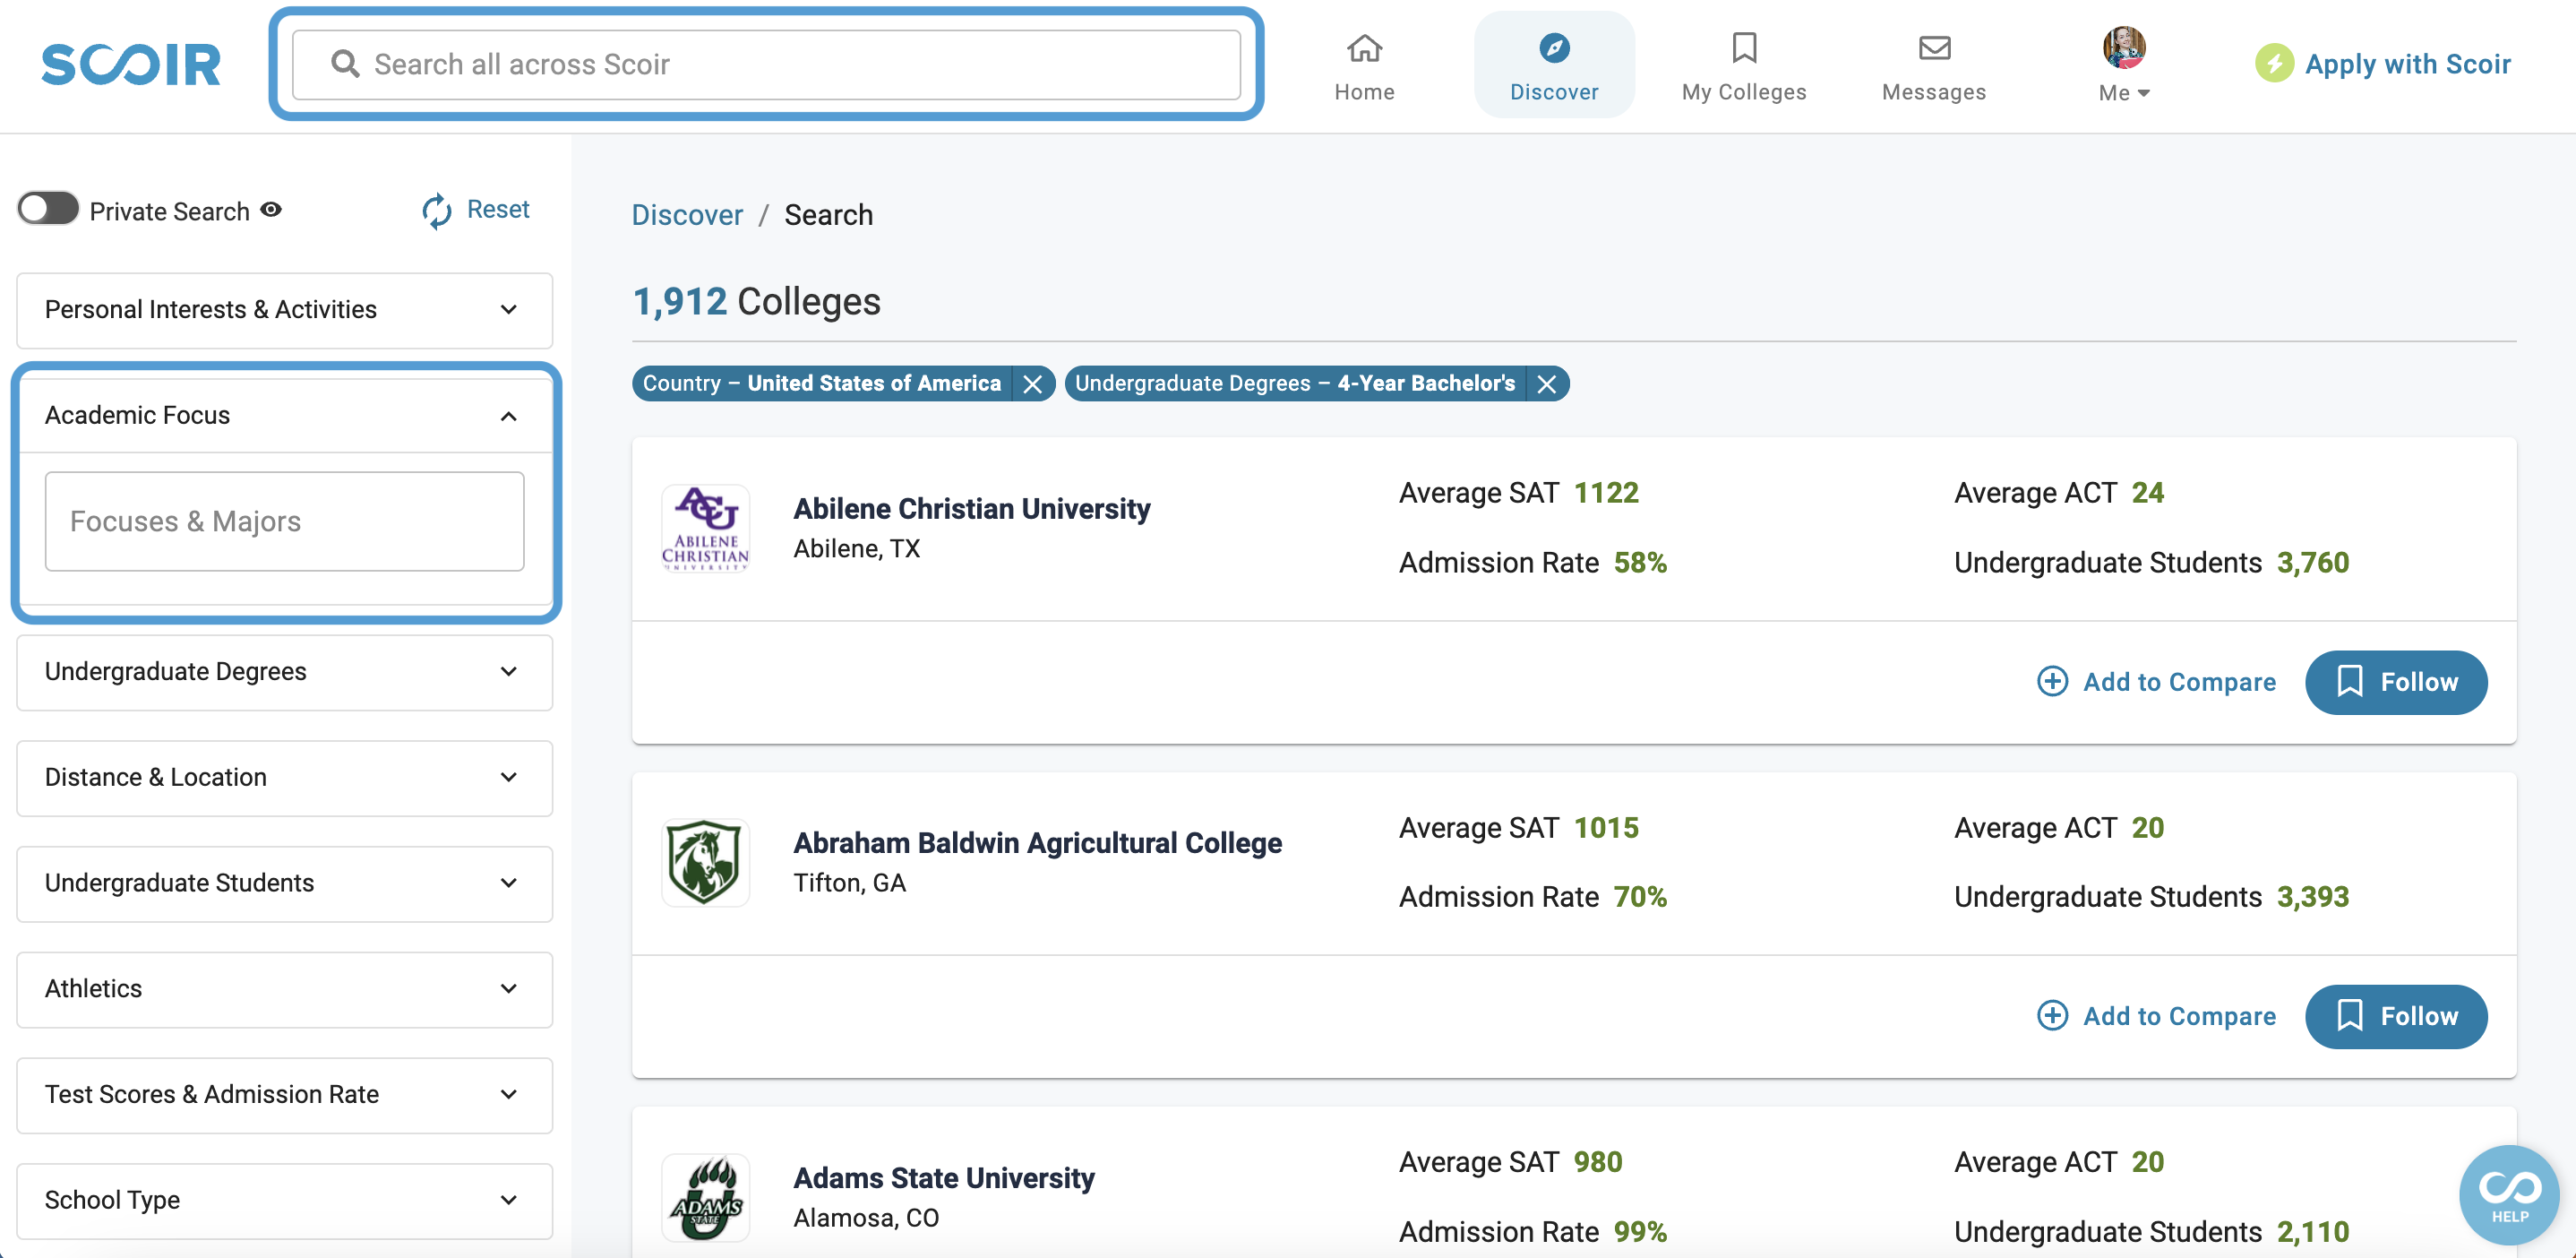
Task: Click plus icon for Abilene Christian compare
Action: pyautogui.click(x=2052, y=682)
